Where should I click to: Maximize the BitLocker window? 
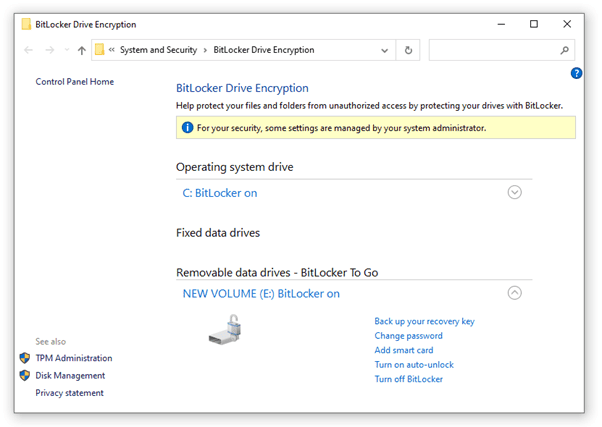coord(534,24)
